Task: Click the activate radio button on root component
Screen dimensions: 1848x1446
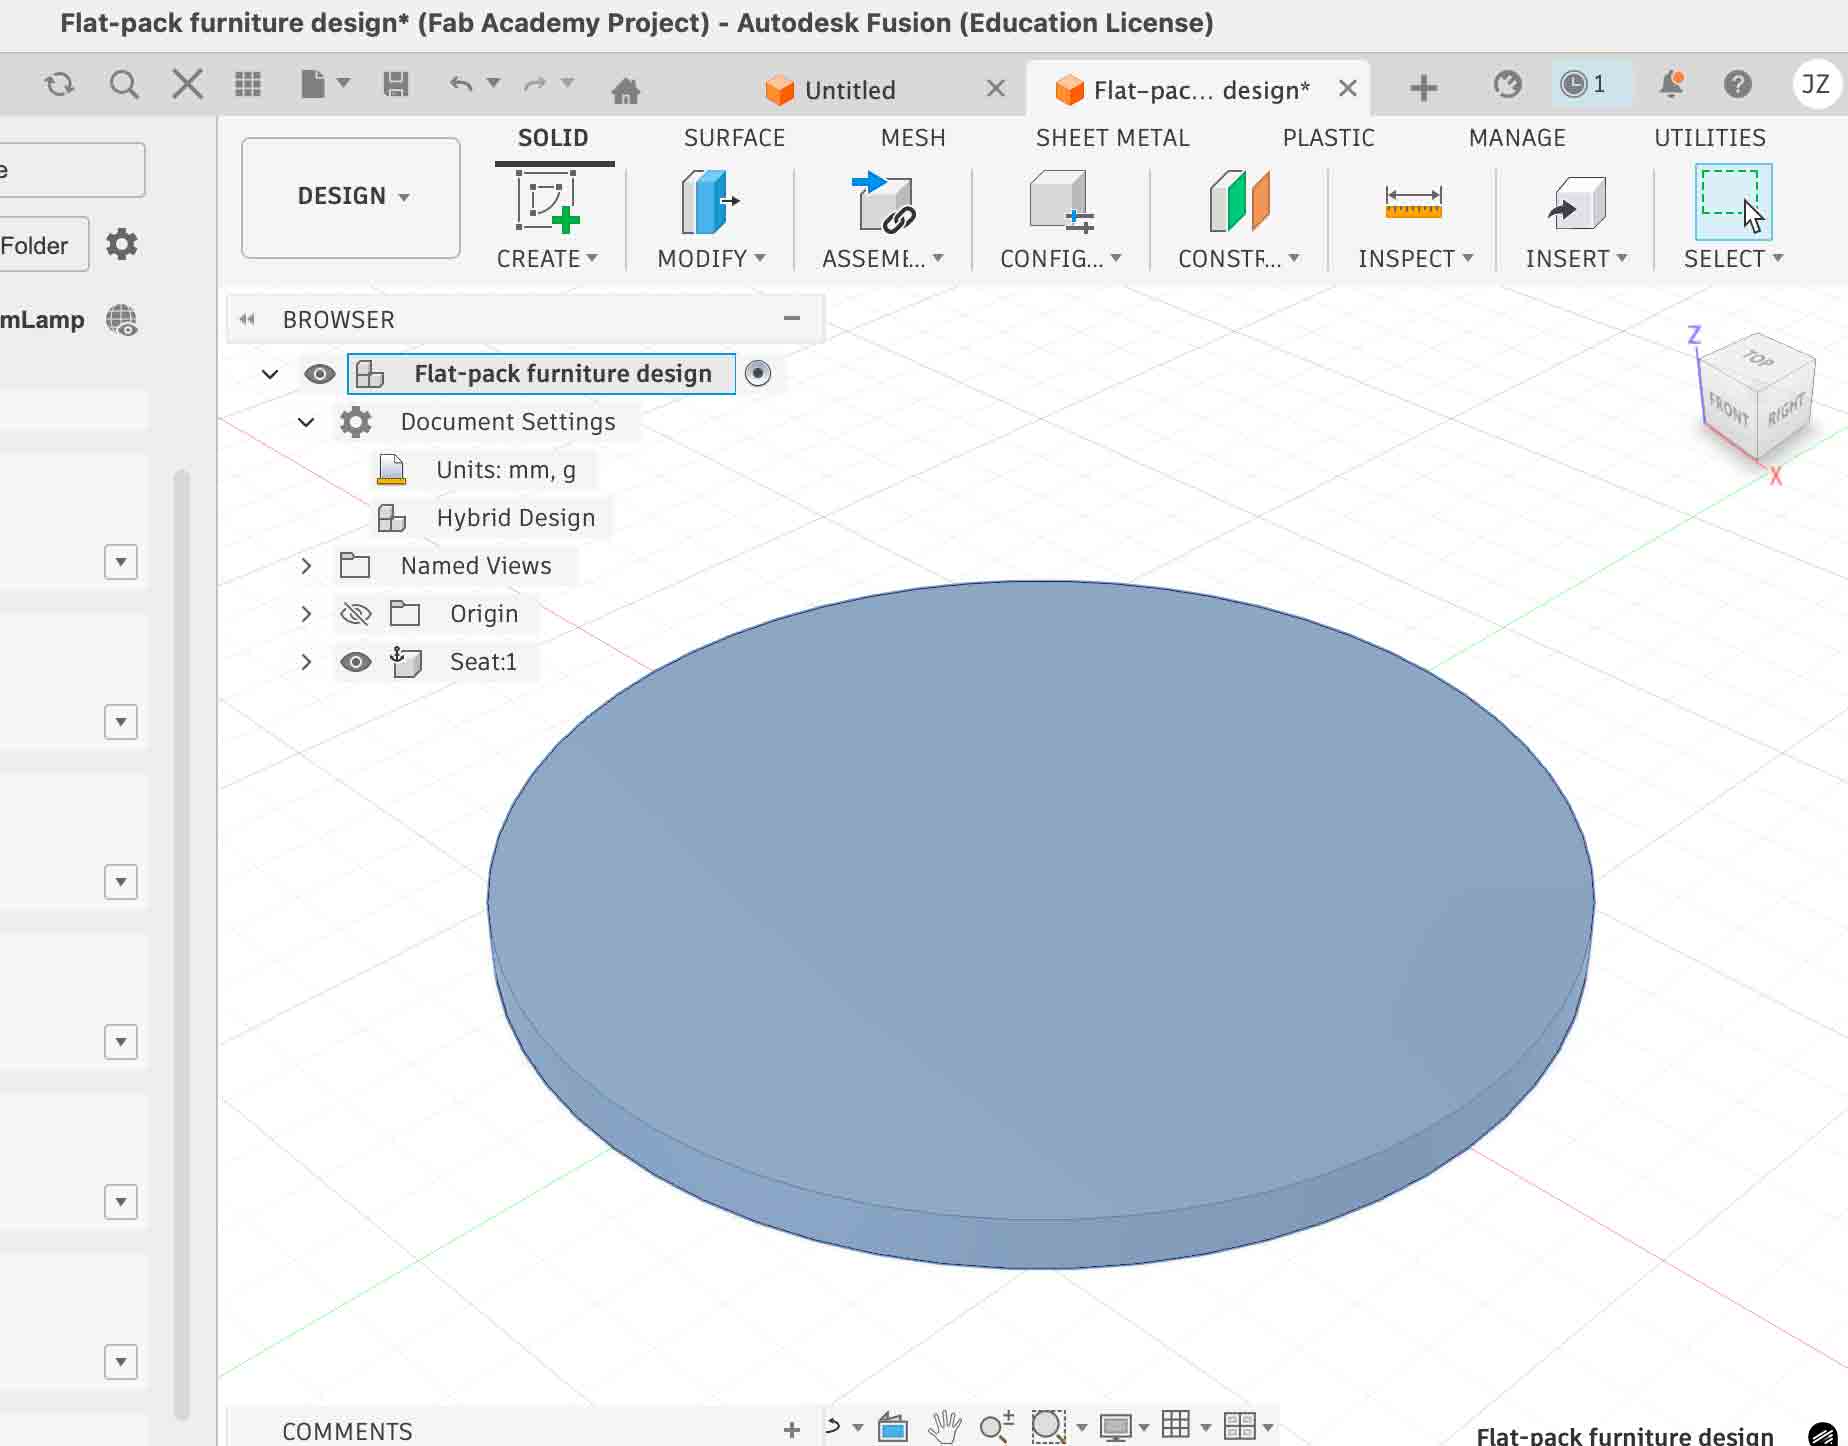Action: [x=758, y=374]
